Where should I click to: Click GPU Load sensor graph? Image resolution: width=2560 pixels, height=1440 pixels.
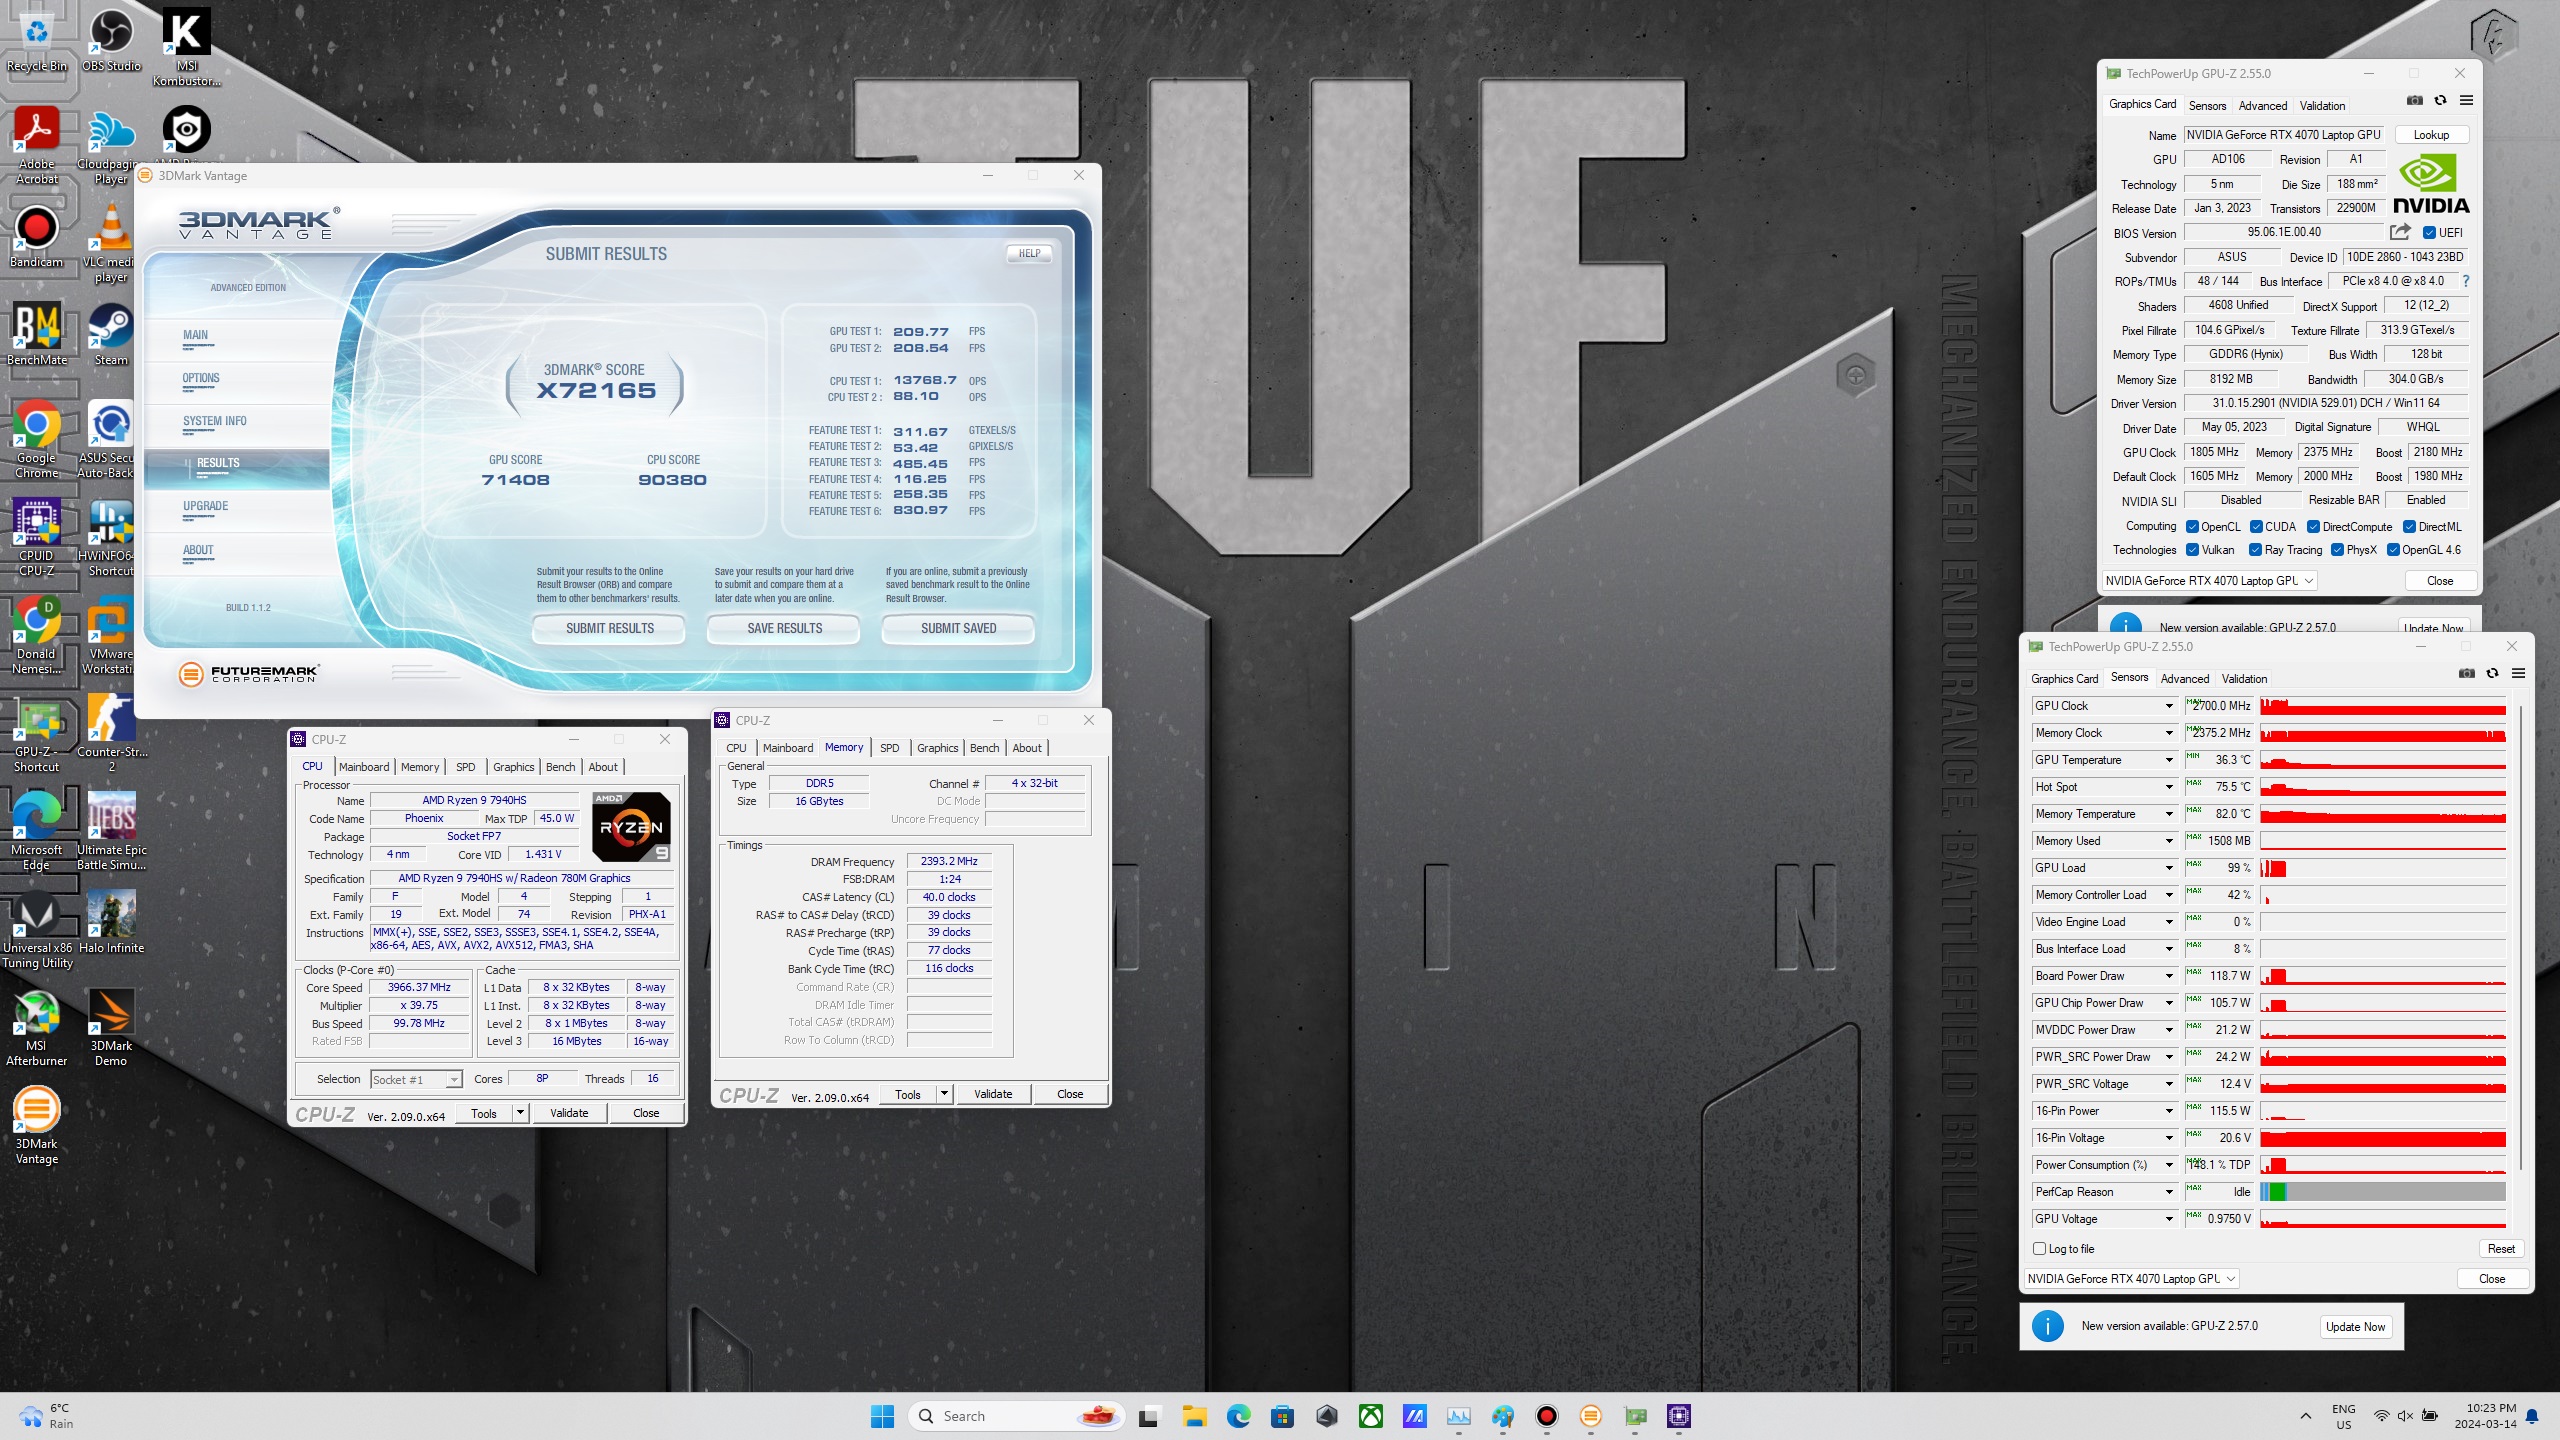point(2383,868)
